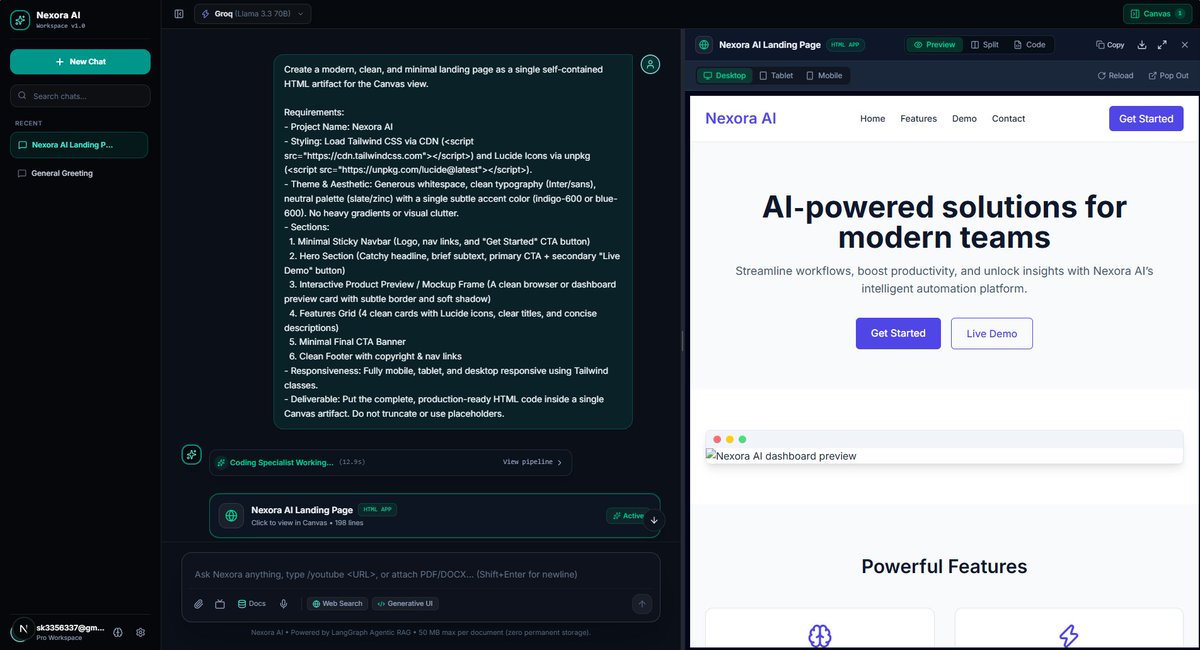Open the General Greeting chat
The image size is (1200, 650).
tap(79, 173)
